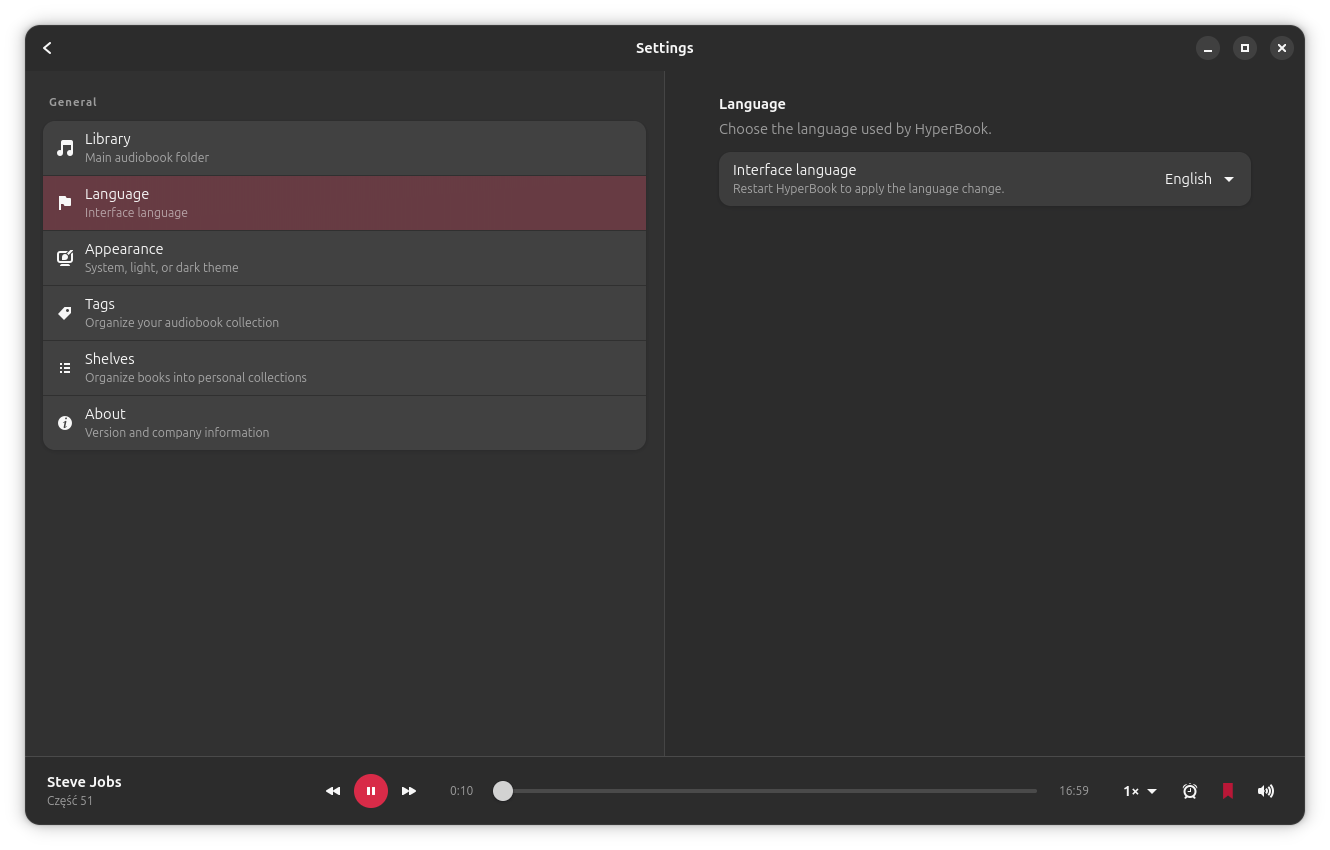This screenshot has width=1330, height=850.
Task: Click the Appearance display icon
Action: [65, 258]
